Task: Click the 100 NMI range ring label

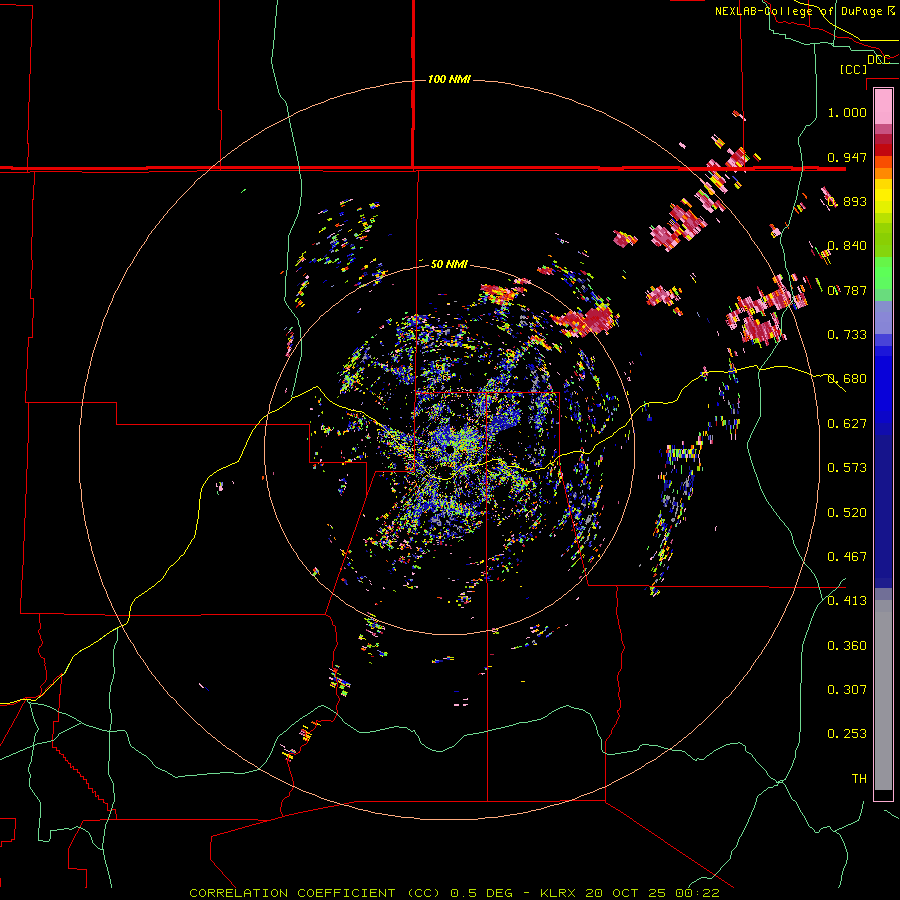Action: 449,79
